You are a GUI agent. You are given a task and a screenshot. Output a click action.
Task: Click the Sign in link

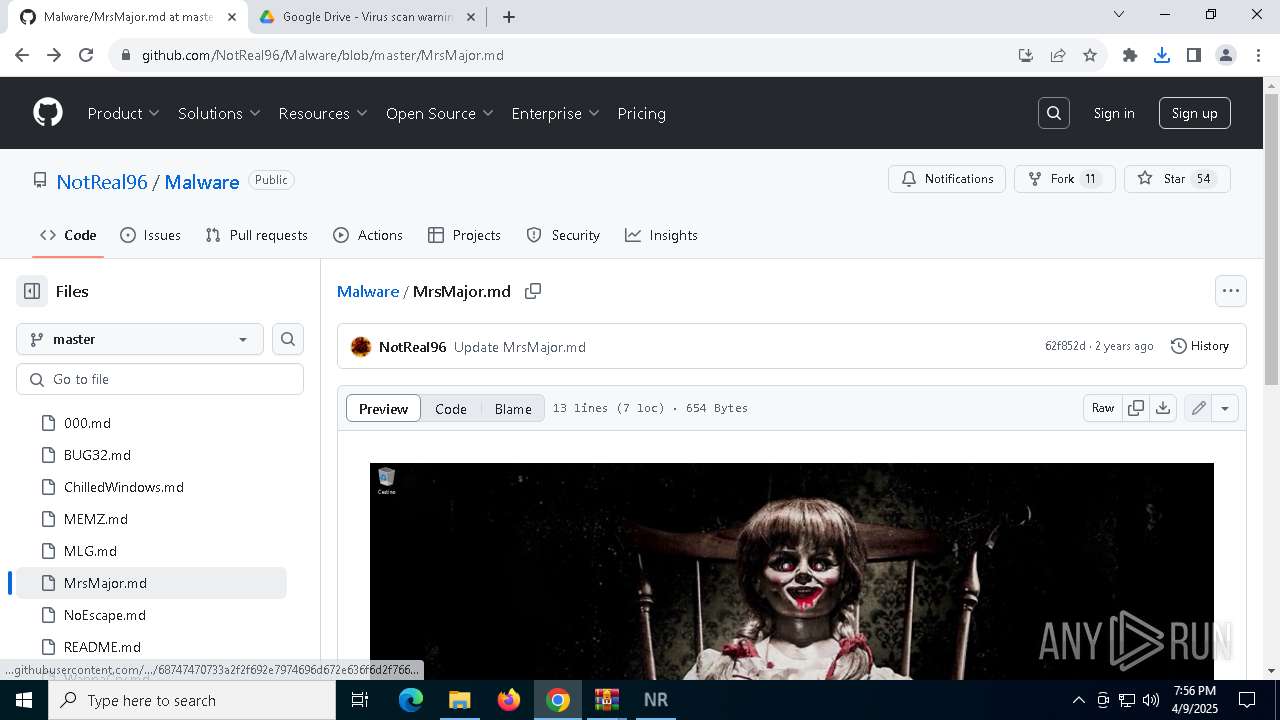coord(1114,113)
